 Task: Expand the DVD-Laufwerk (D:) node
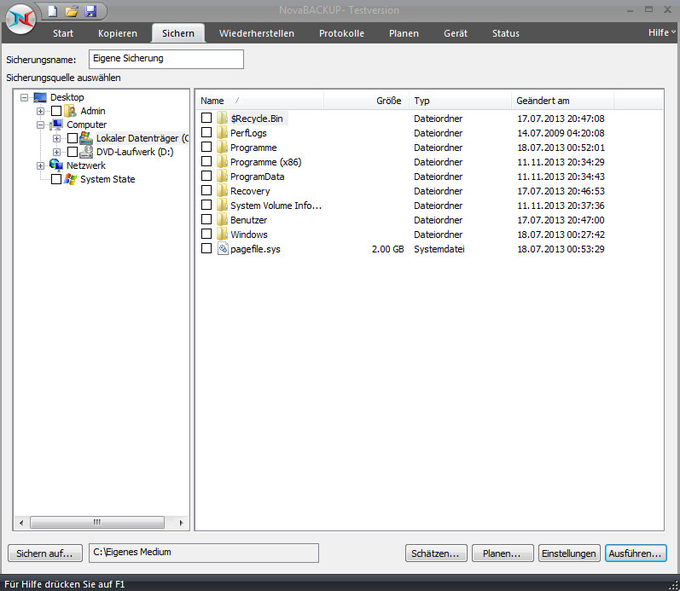point(56,152)
